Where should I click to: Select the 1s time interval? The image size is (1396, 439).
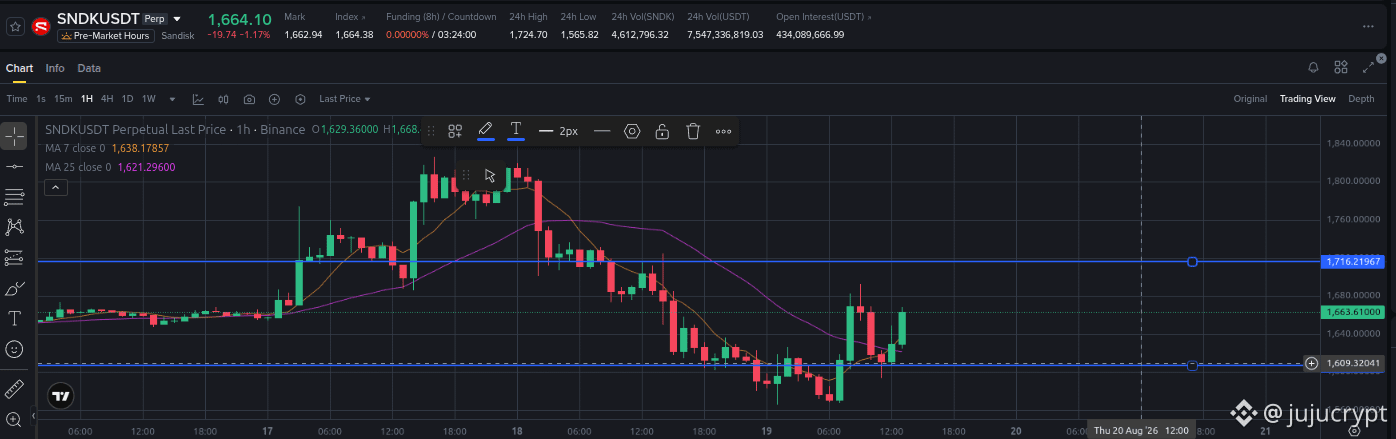coord(41,99)
